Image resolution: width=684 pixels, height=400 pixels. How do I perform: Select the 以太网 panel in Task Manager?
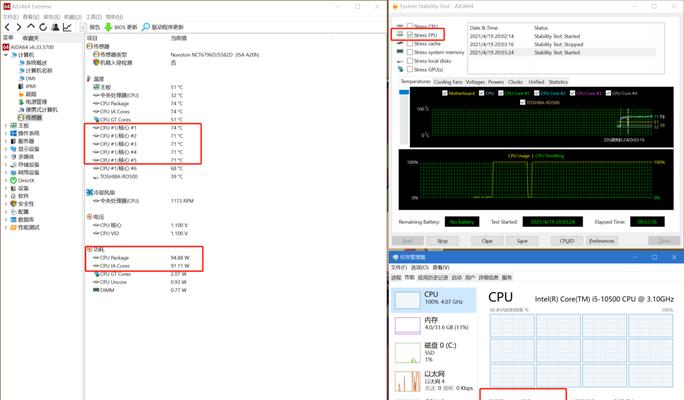[x=433, y=380]
